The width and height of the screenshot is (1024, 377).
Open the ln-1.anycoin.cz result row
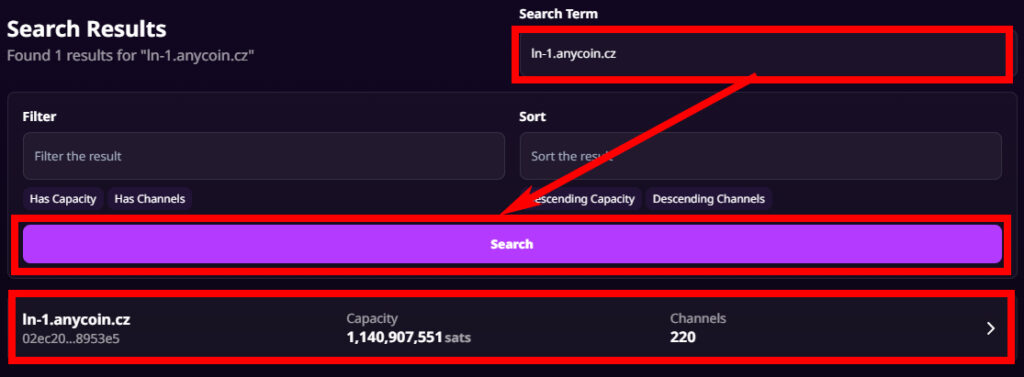pos(512,327)
